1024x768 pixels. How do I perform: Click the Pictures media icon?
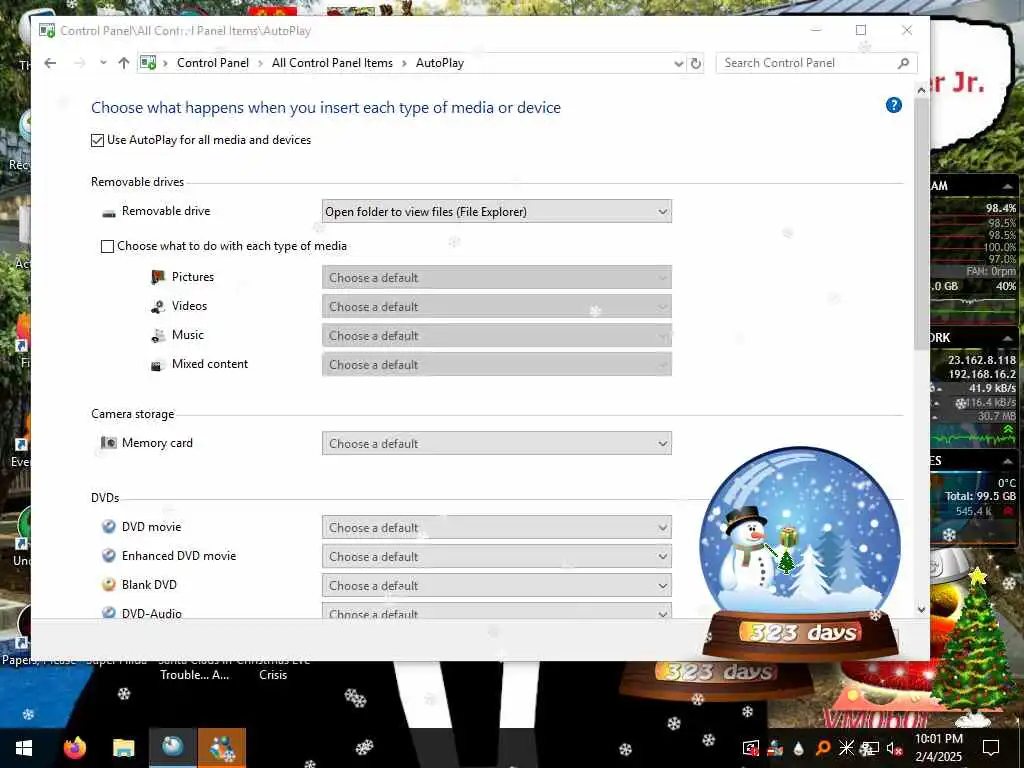(x=157, y=277)
